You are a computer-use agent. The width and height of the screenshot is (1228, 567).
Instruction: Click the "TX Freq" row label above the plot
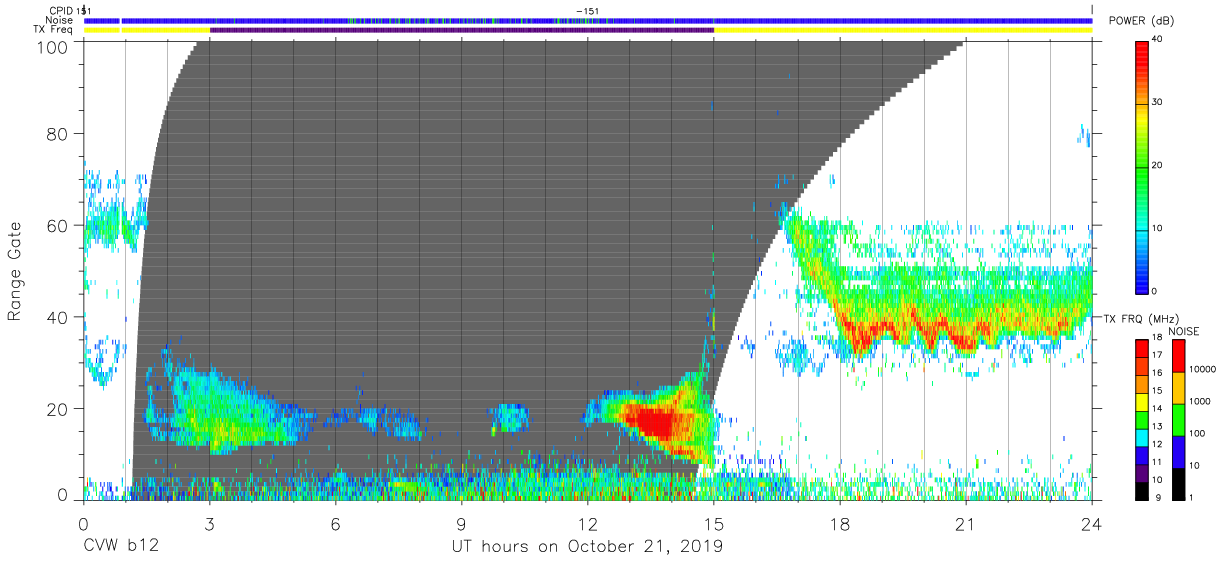pos(55,30)
